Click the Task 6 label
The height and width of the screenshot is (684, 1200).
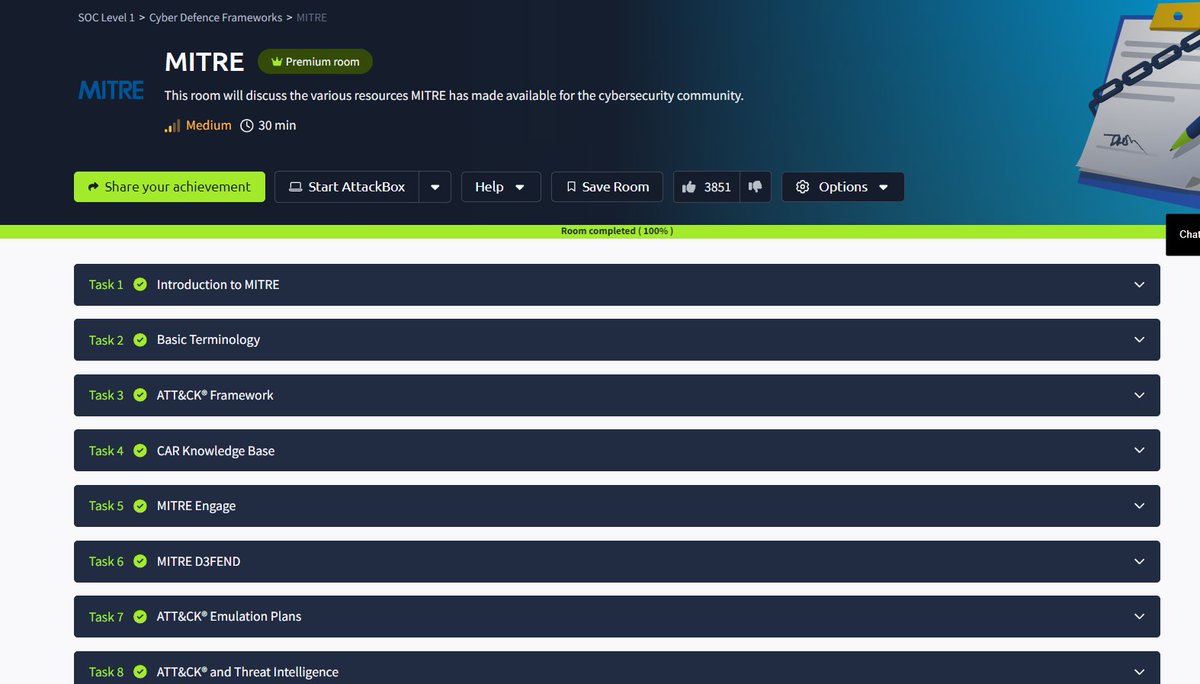[x=106, y=562]
